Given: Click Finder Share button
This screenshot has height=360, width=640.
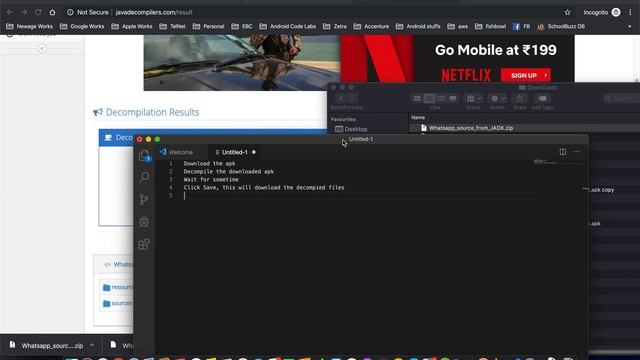Looking at the screenshot, I should coord(520,98).
